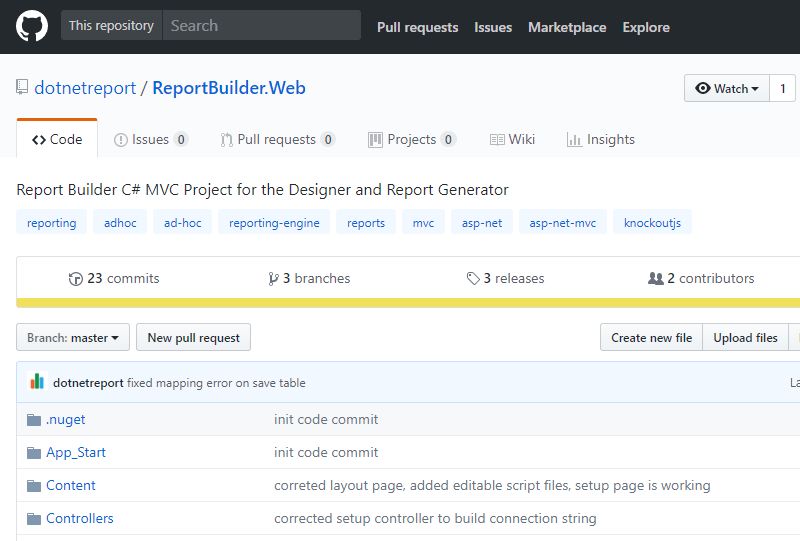Click the commits history clock icon

76,279
